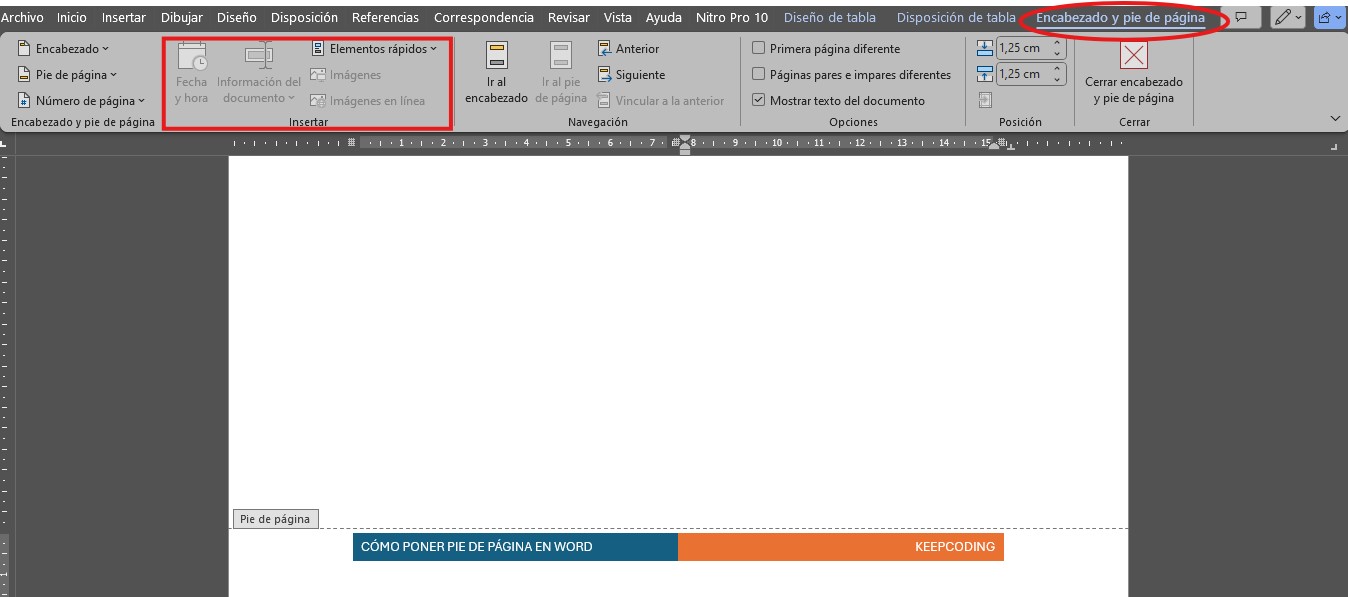Decrease footer position from bottom stepper
This screenshot has width=1348, height=597.
pos(1058,79)
